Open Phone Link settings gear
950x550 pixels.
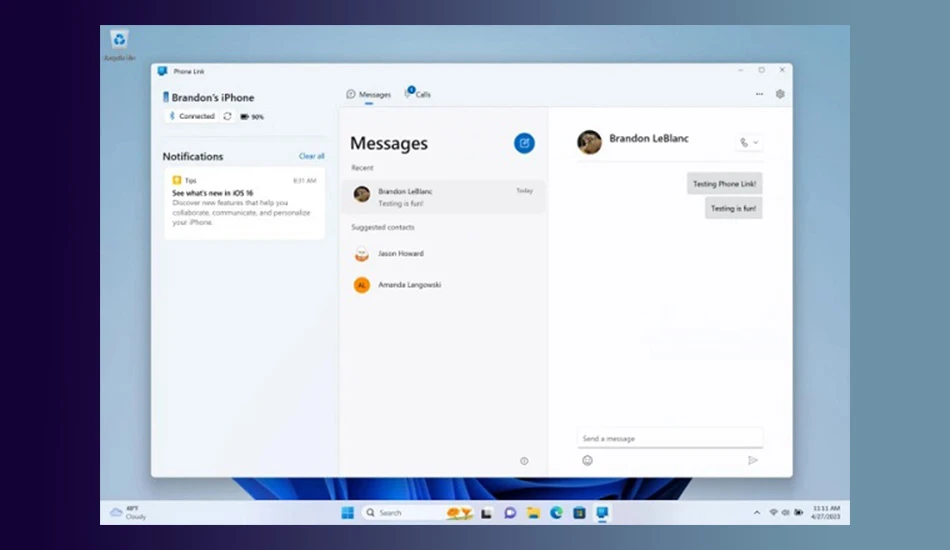(780, 94)
